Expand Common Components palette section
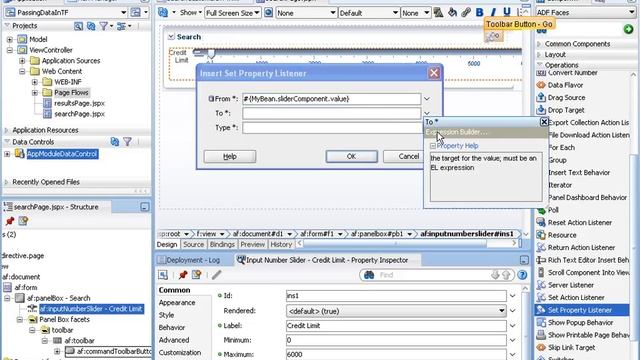The width and height of the screenshot is (640, 360). [539, 44]
